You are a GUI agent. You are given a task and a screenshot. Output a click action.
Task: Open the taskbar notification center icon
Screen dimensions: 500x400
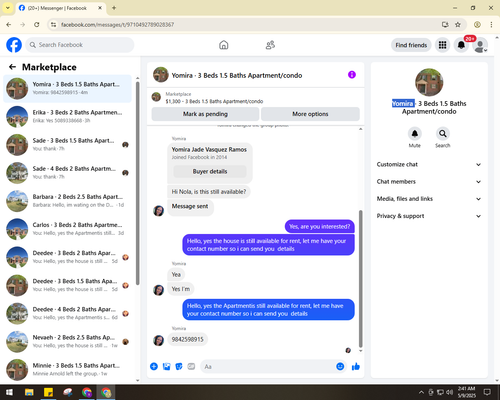pyautogui.click(x=487, y=392)
